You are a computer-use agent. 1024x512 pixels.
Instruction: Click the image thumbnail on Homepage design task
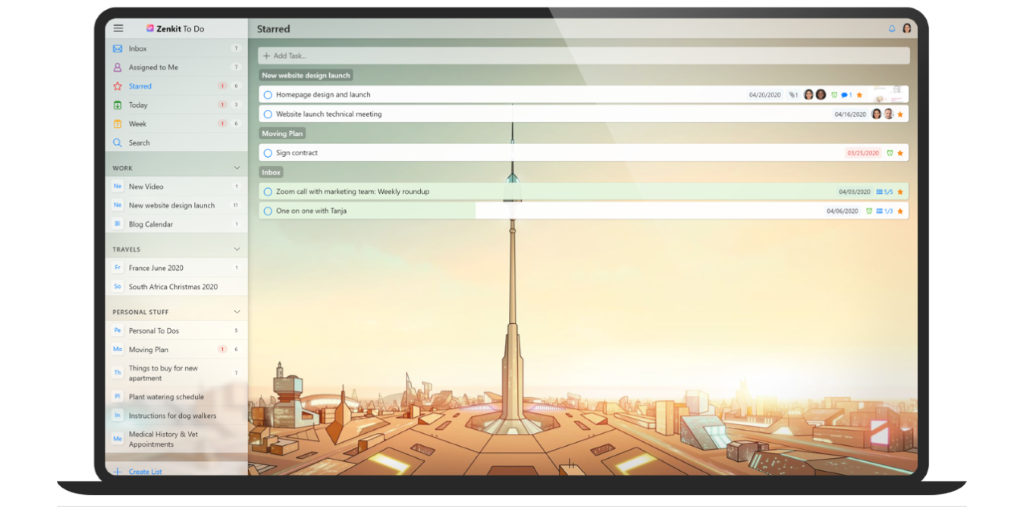pyautogui.click(x=888, y=94)
